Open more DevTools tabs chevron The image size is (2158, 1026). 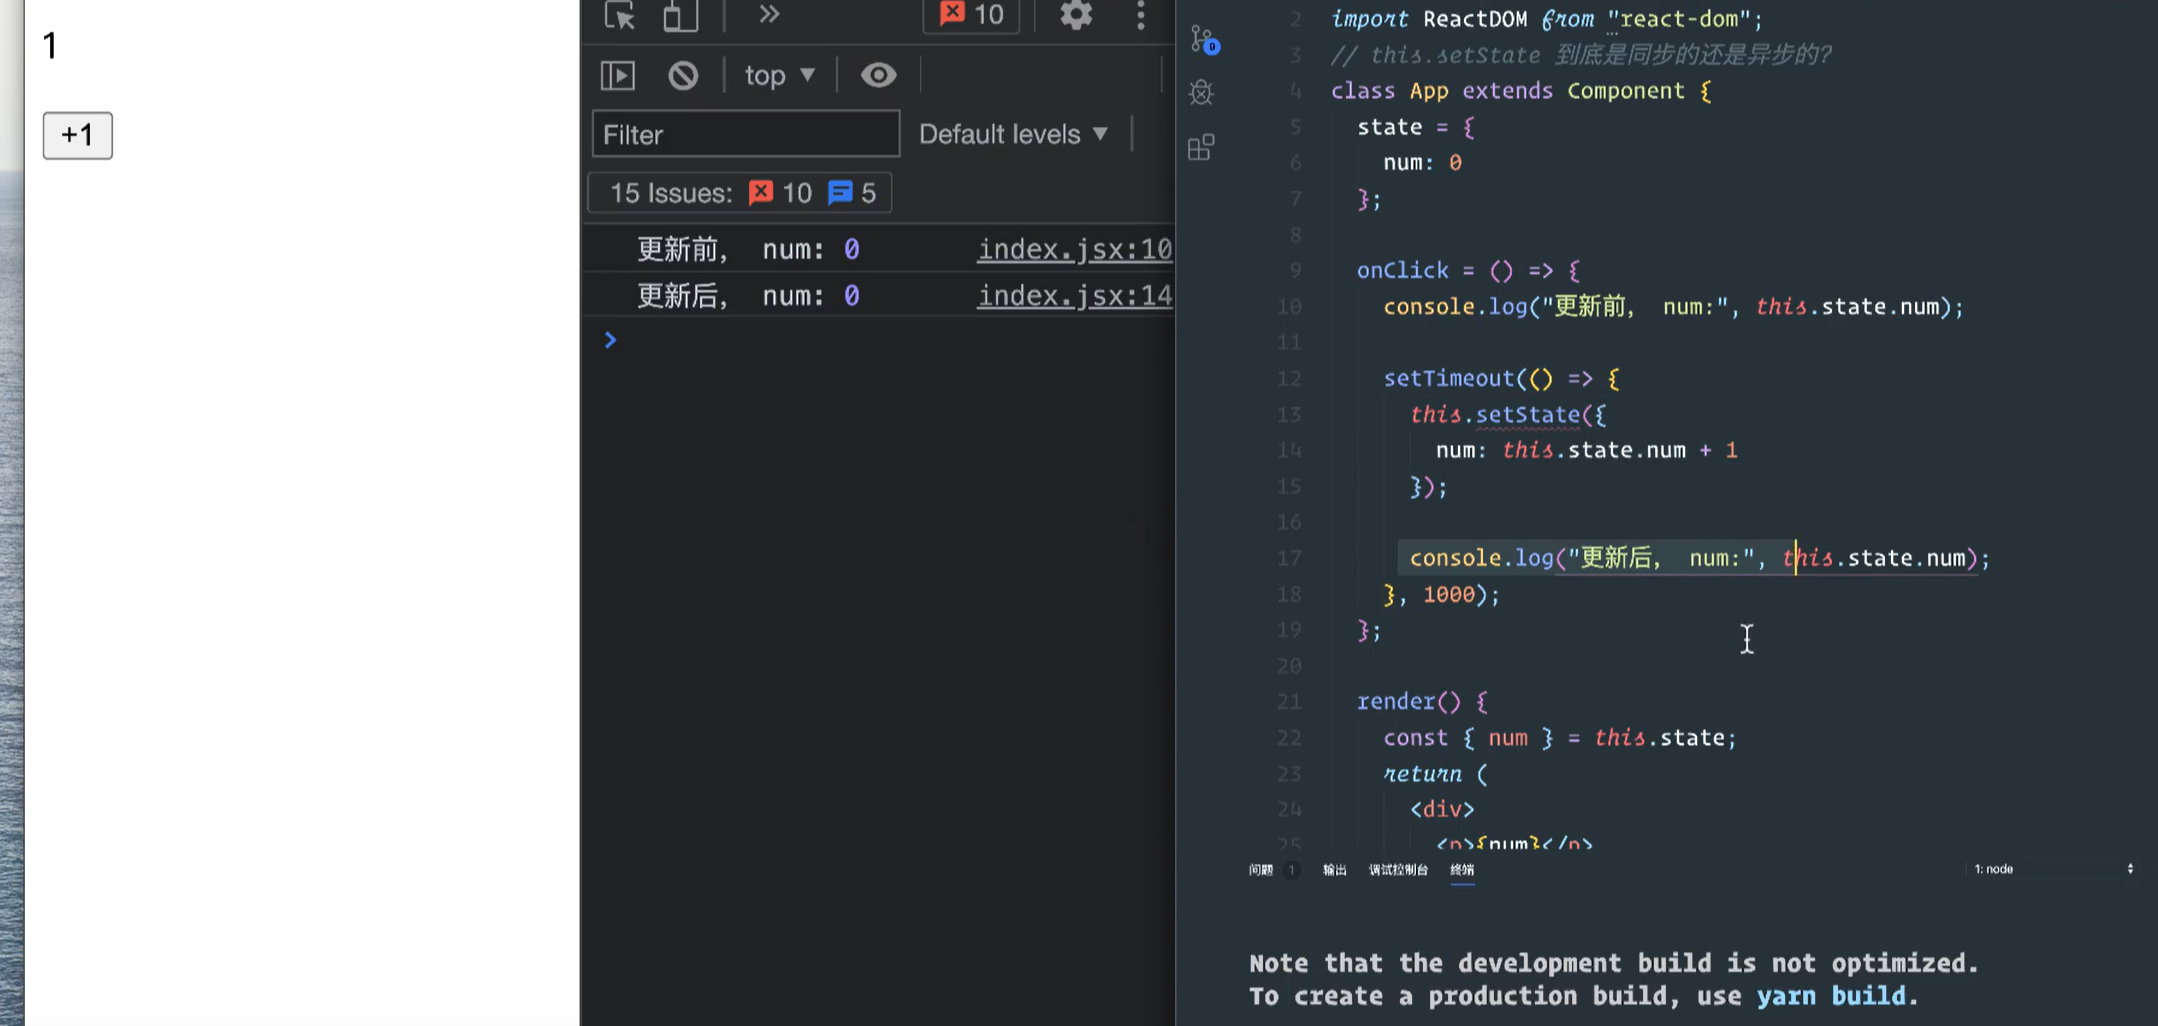(x=768, y=14)
